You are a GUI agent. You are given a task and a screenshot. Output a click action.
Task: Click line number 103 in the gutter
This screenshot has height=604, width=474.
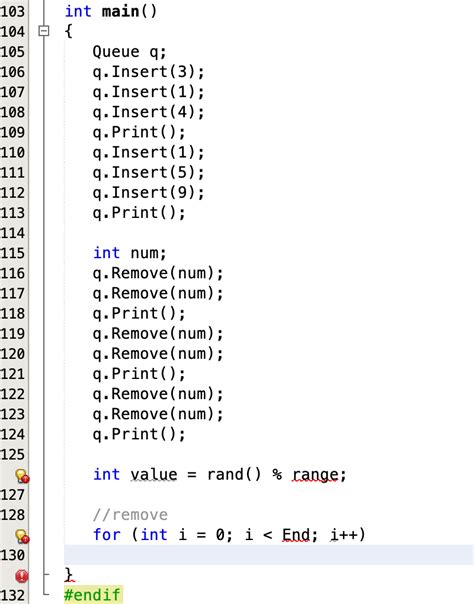coord(13,11)
